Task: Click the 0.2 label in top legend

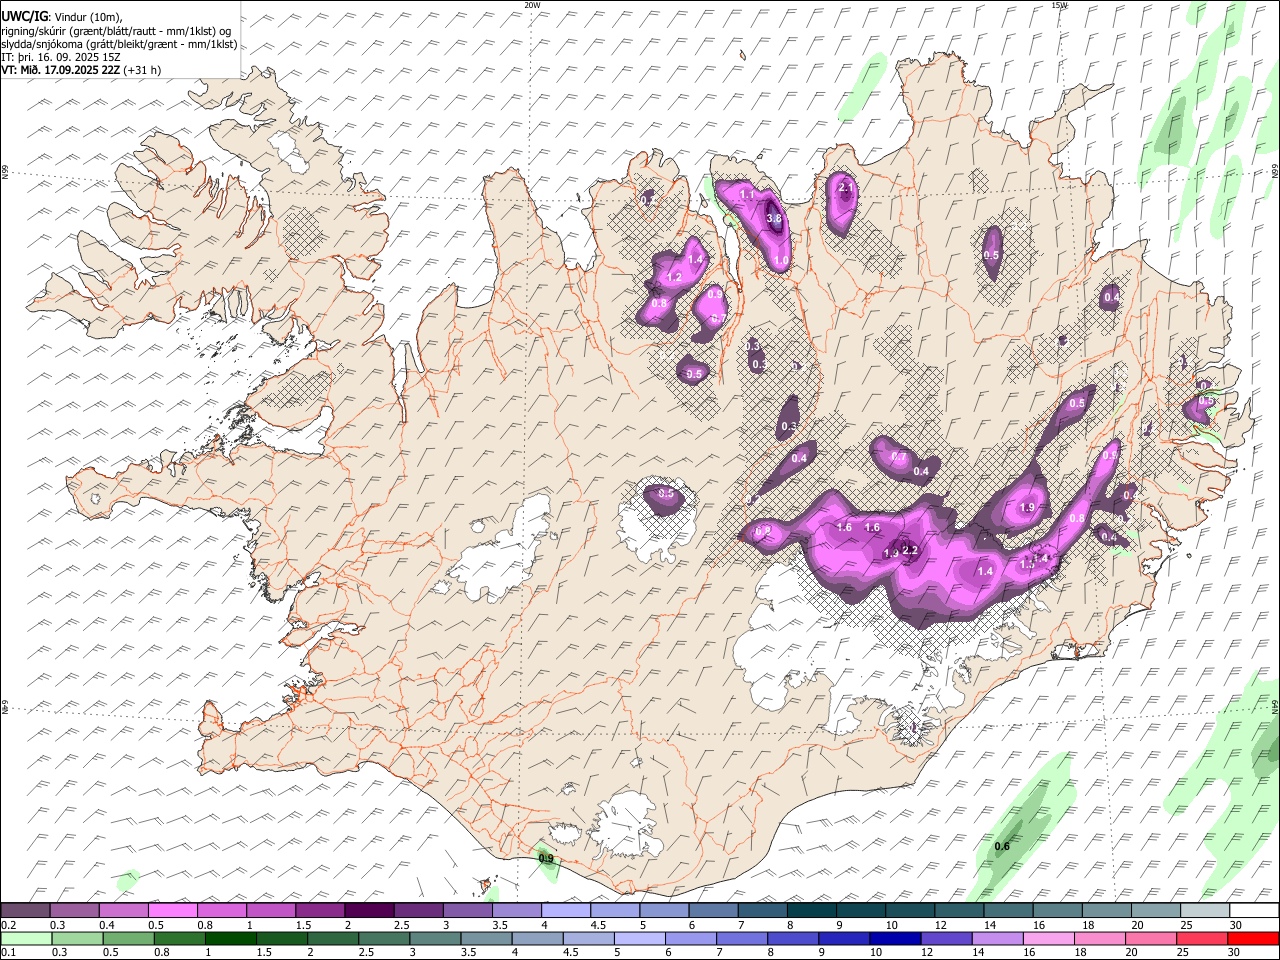Action: (8, 925)
